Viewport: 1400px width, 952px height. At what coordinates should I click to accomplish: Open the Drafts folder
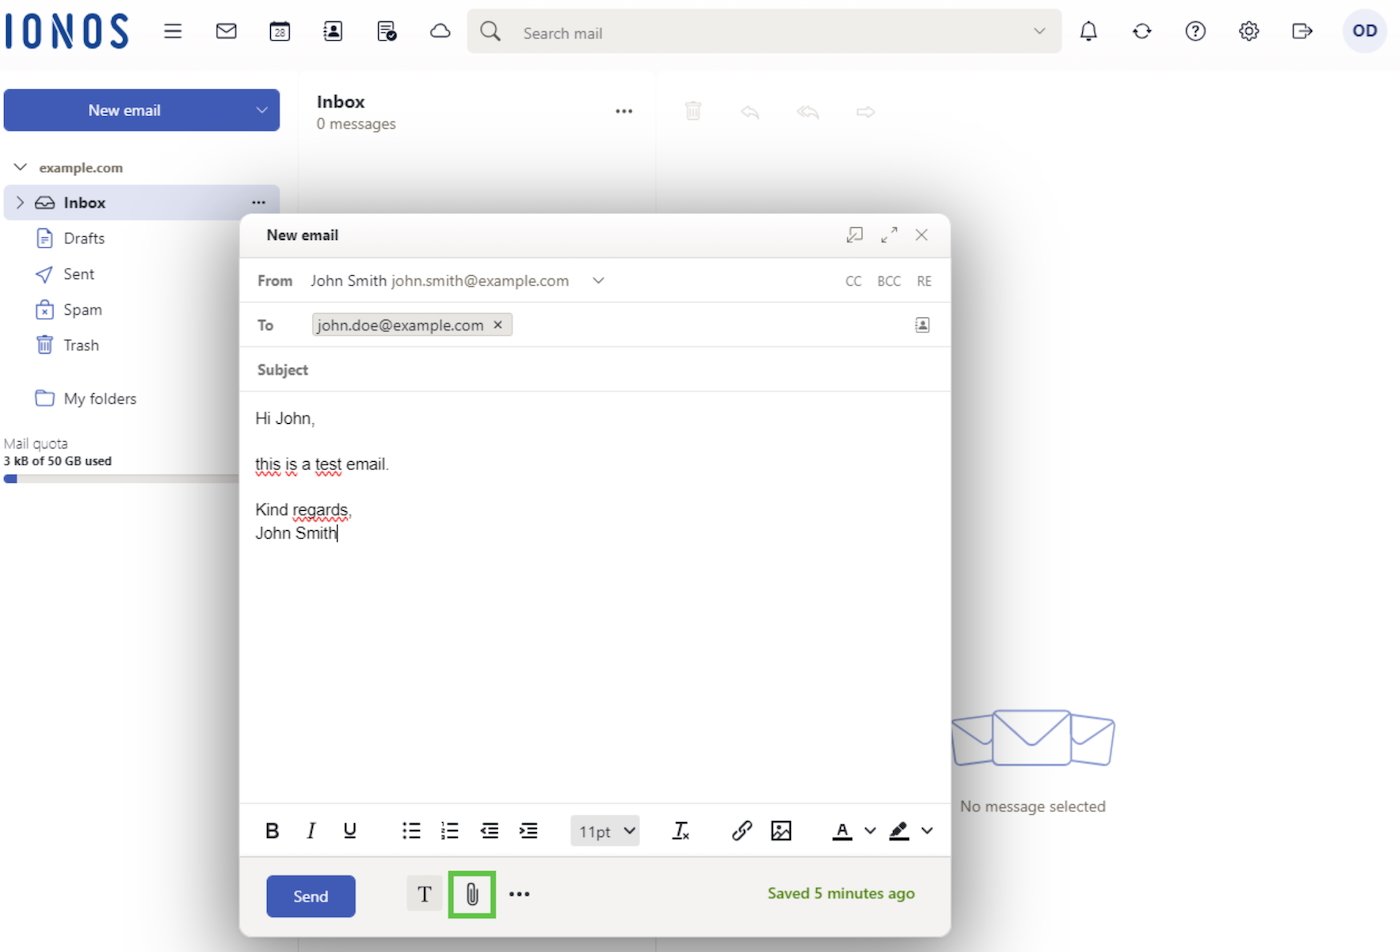click(84, 238)
